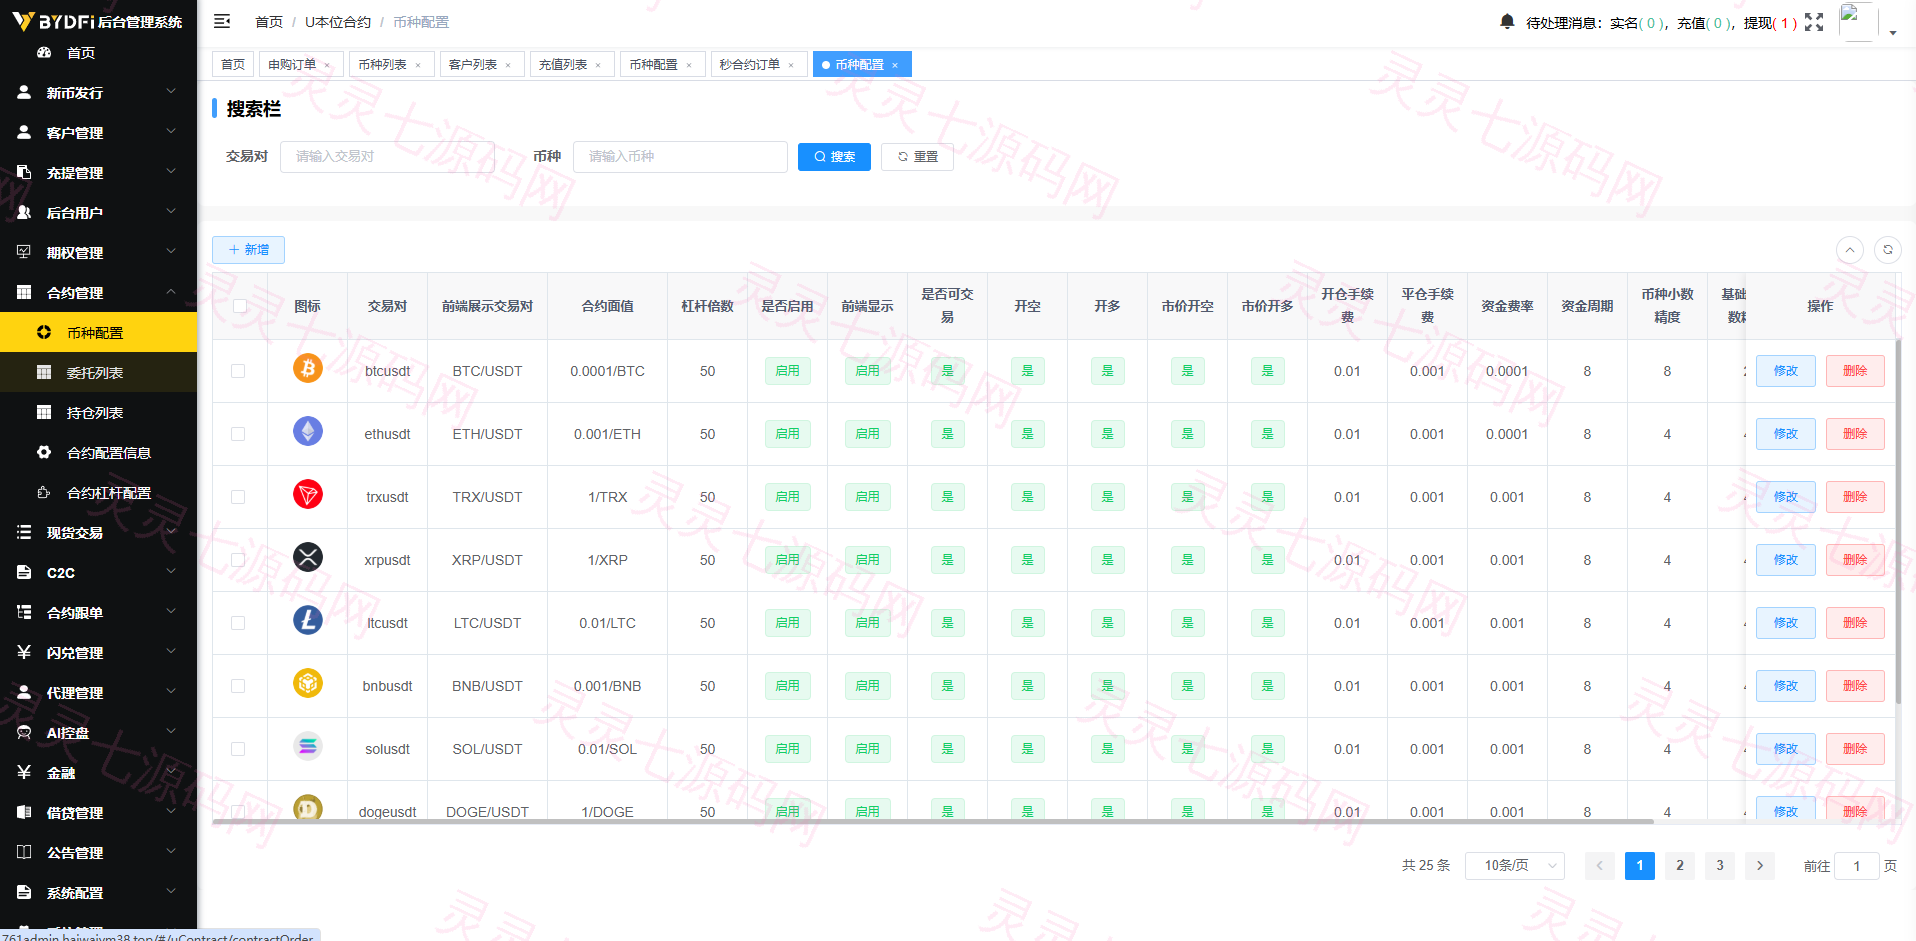1916x941 pixels.
Task: Expand 客户管理 sidebar menu
Action: coord(98,132)
